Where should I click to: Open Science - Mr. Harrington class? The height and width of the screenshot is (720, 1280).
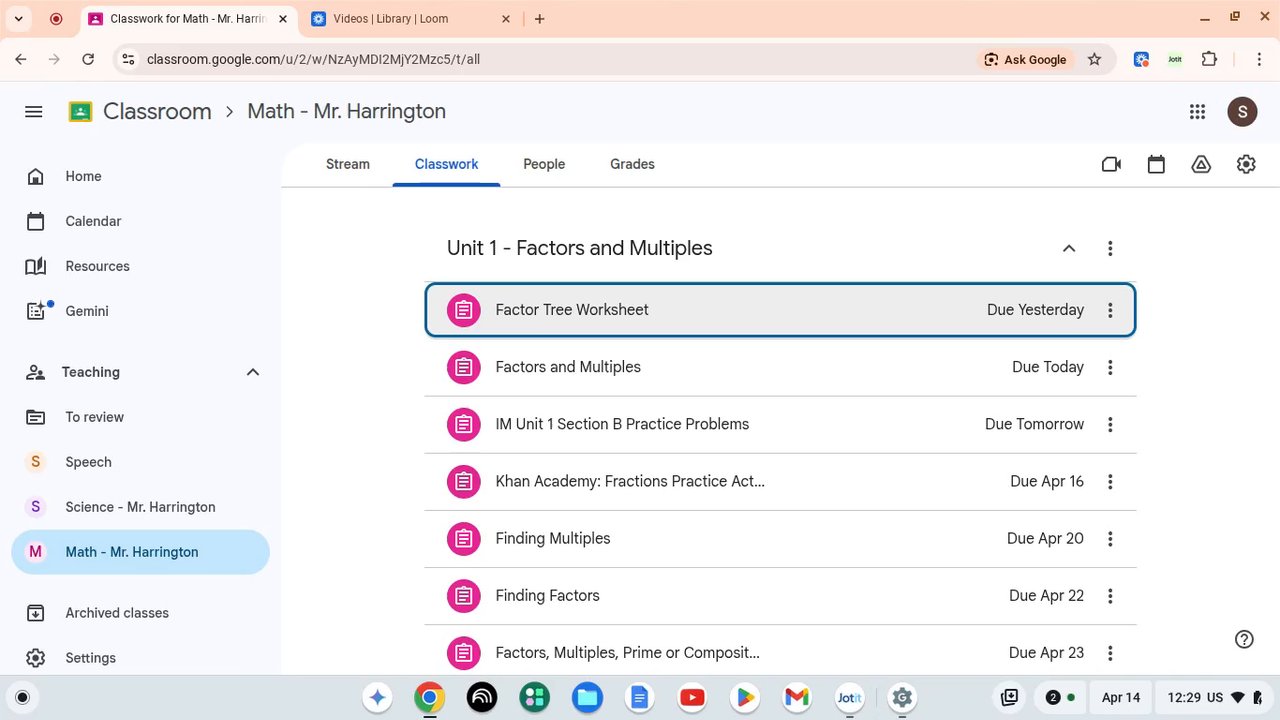pyautogui.click(x=139, y=507)
